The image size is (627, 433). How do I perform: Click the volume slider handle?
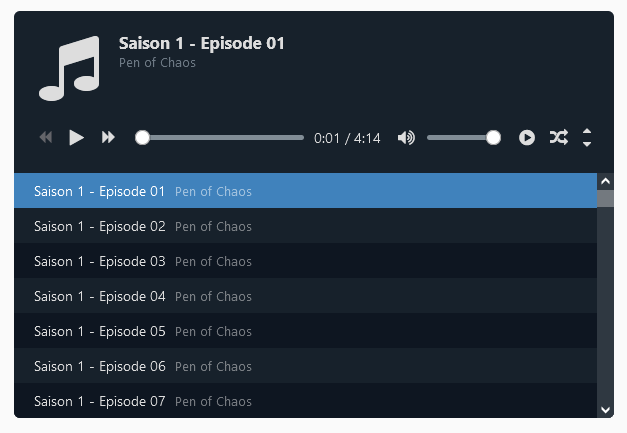click(x=493, y=138)
